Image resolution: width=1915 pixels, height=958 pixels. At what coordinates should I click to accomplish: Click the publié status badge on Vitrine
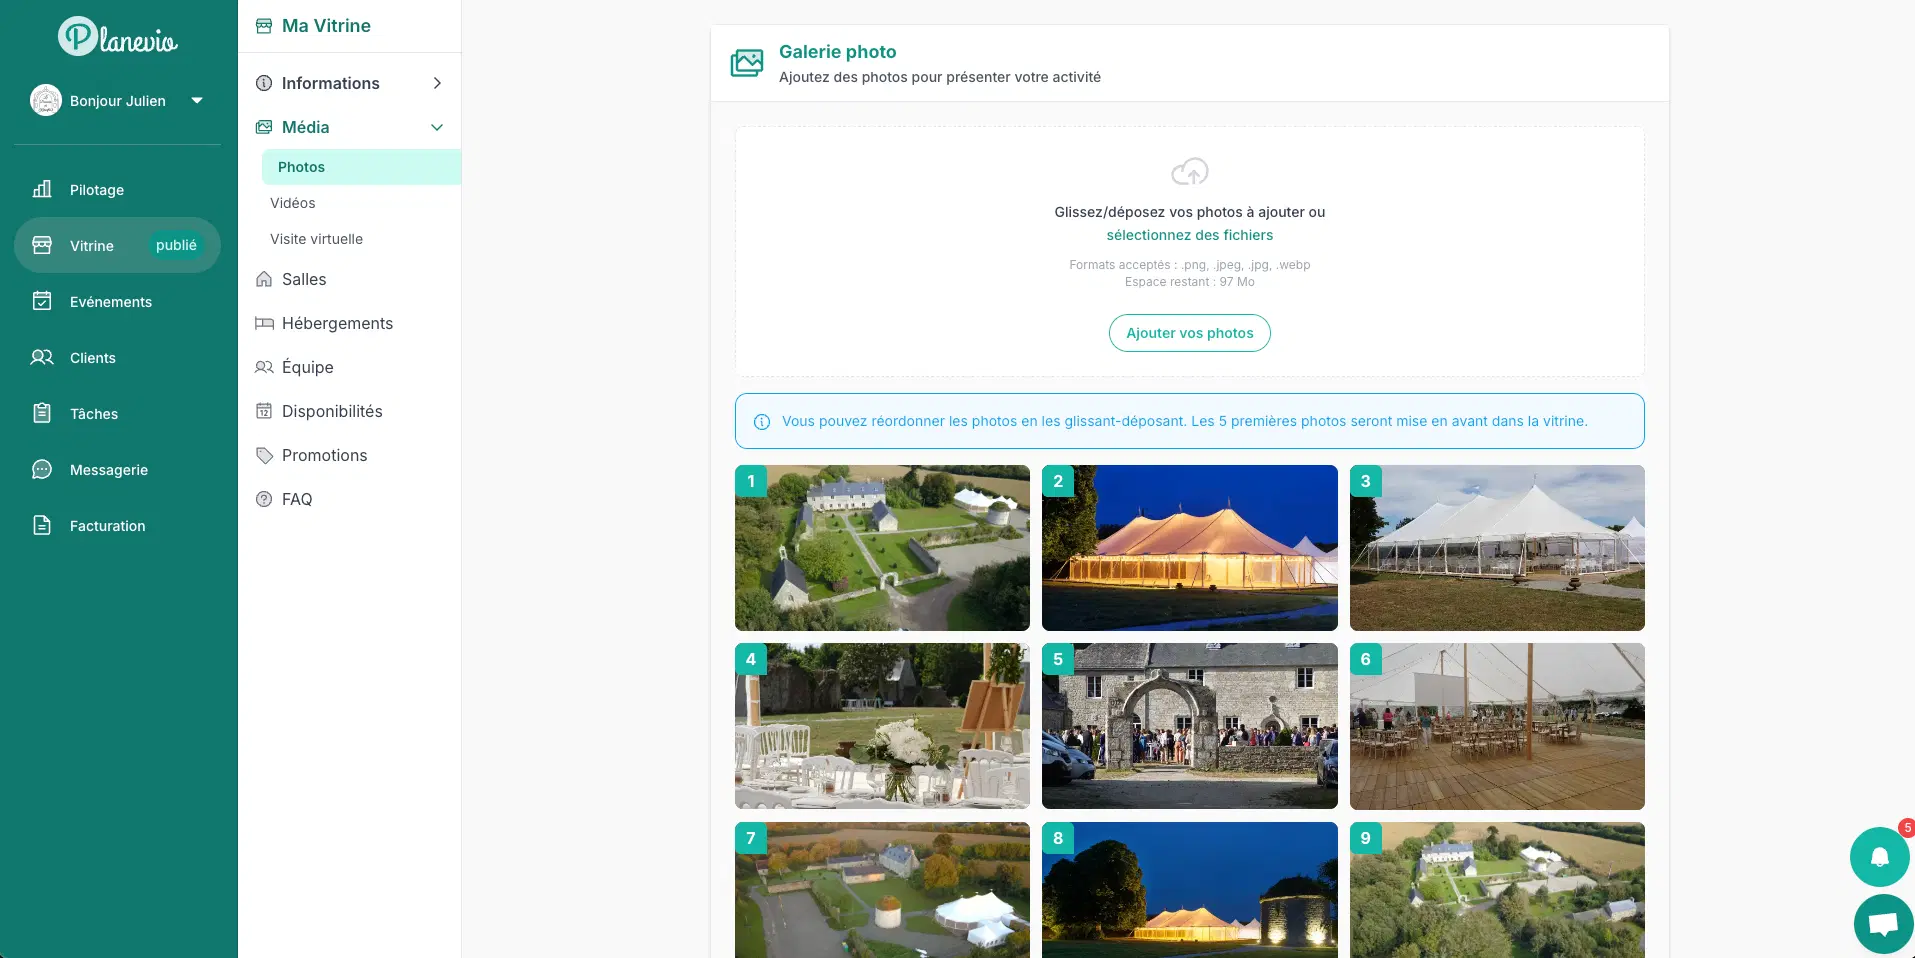[x=176, y=245]
